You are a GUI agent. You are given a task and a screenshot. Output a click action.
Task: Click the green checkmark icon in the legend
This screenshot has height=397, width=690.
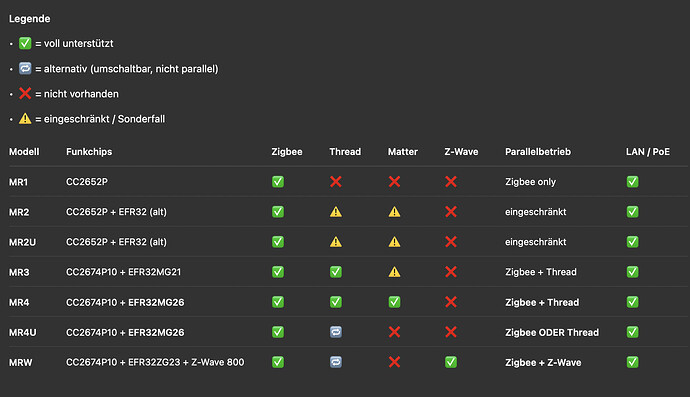click(x=25, y=43)
